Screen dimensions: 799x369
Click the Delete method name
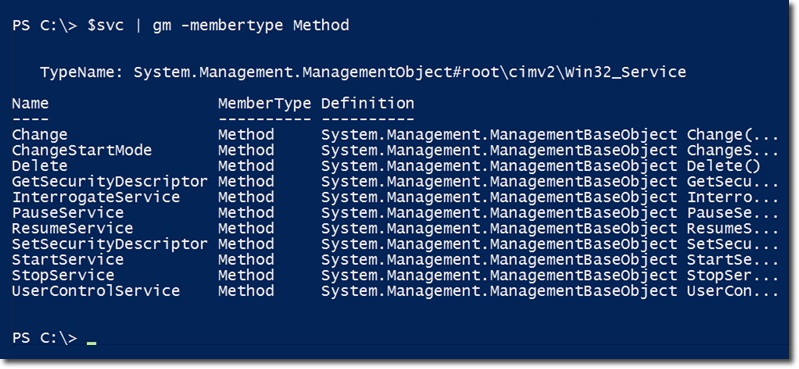[39, 166]
